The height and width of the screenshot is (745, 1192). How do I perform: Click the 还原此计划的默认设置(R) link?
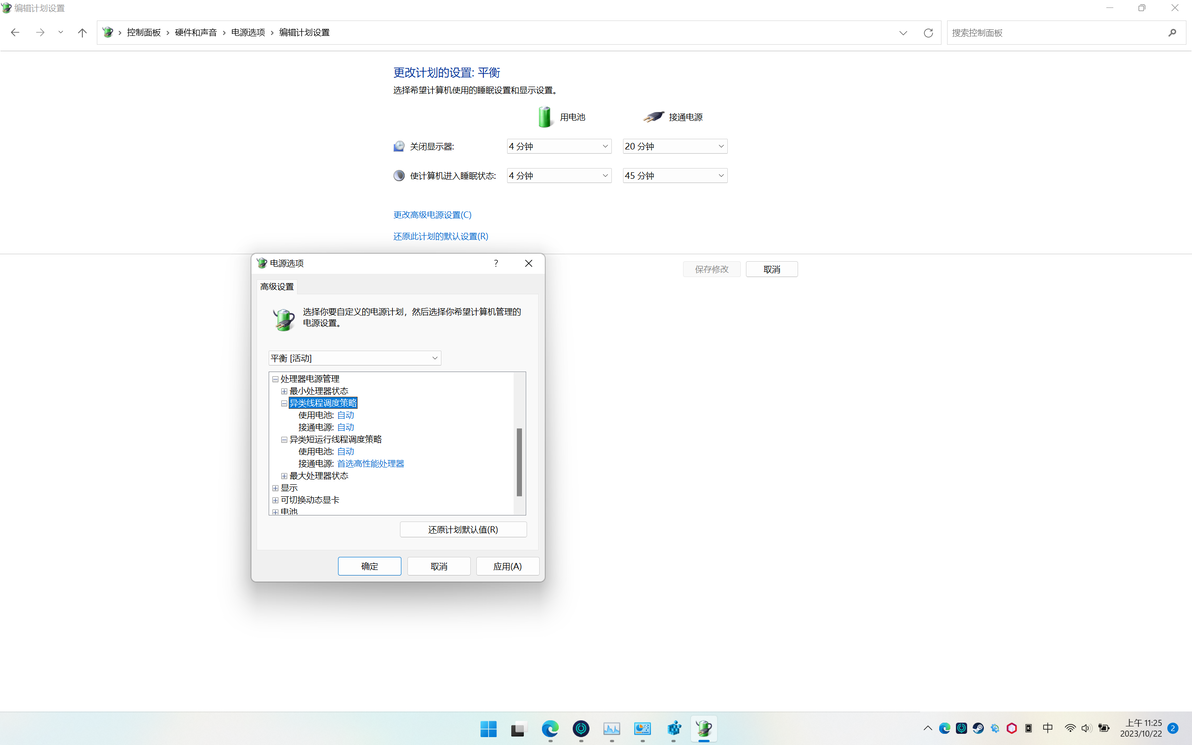440,236
